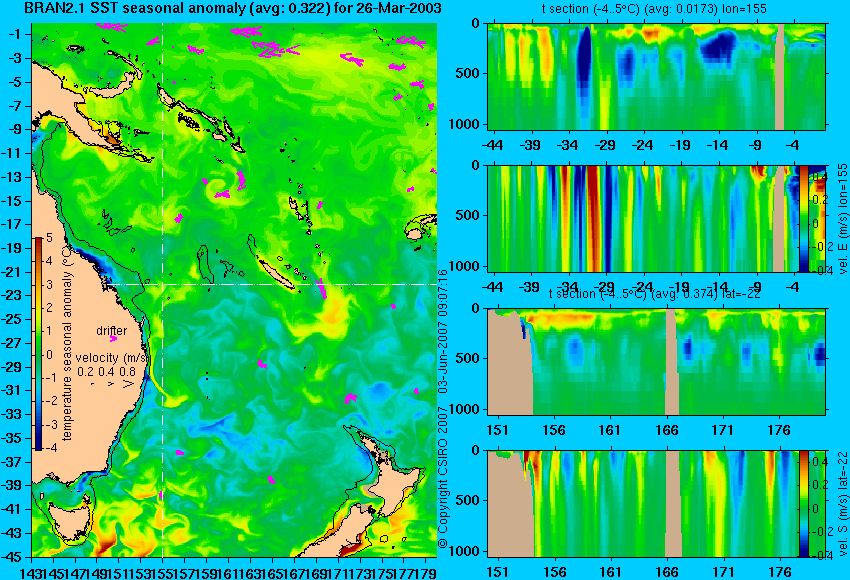Click the velocity arrow symbols in the legend
This screenshot has width=850, height=580.
point(112,384)
